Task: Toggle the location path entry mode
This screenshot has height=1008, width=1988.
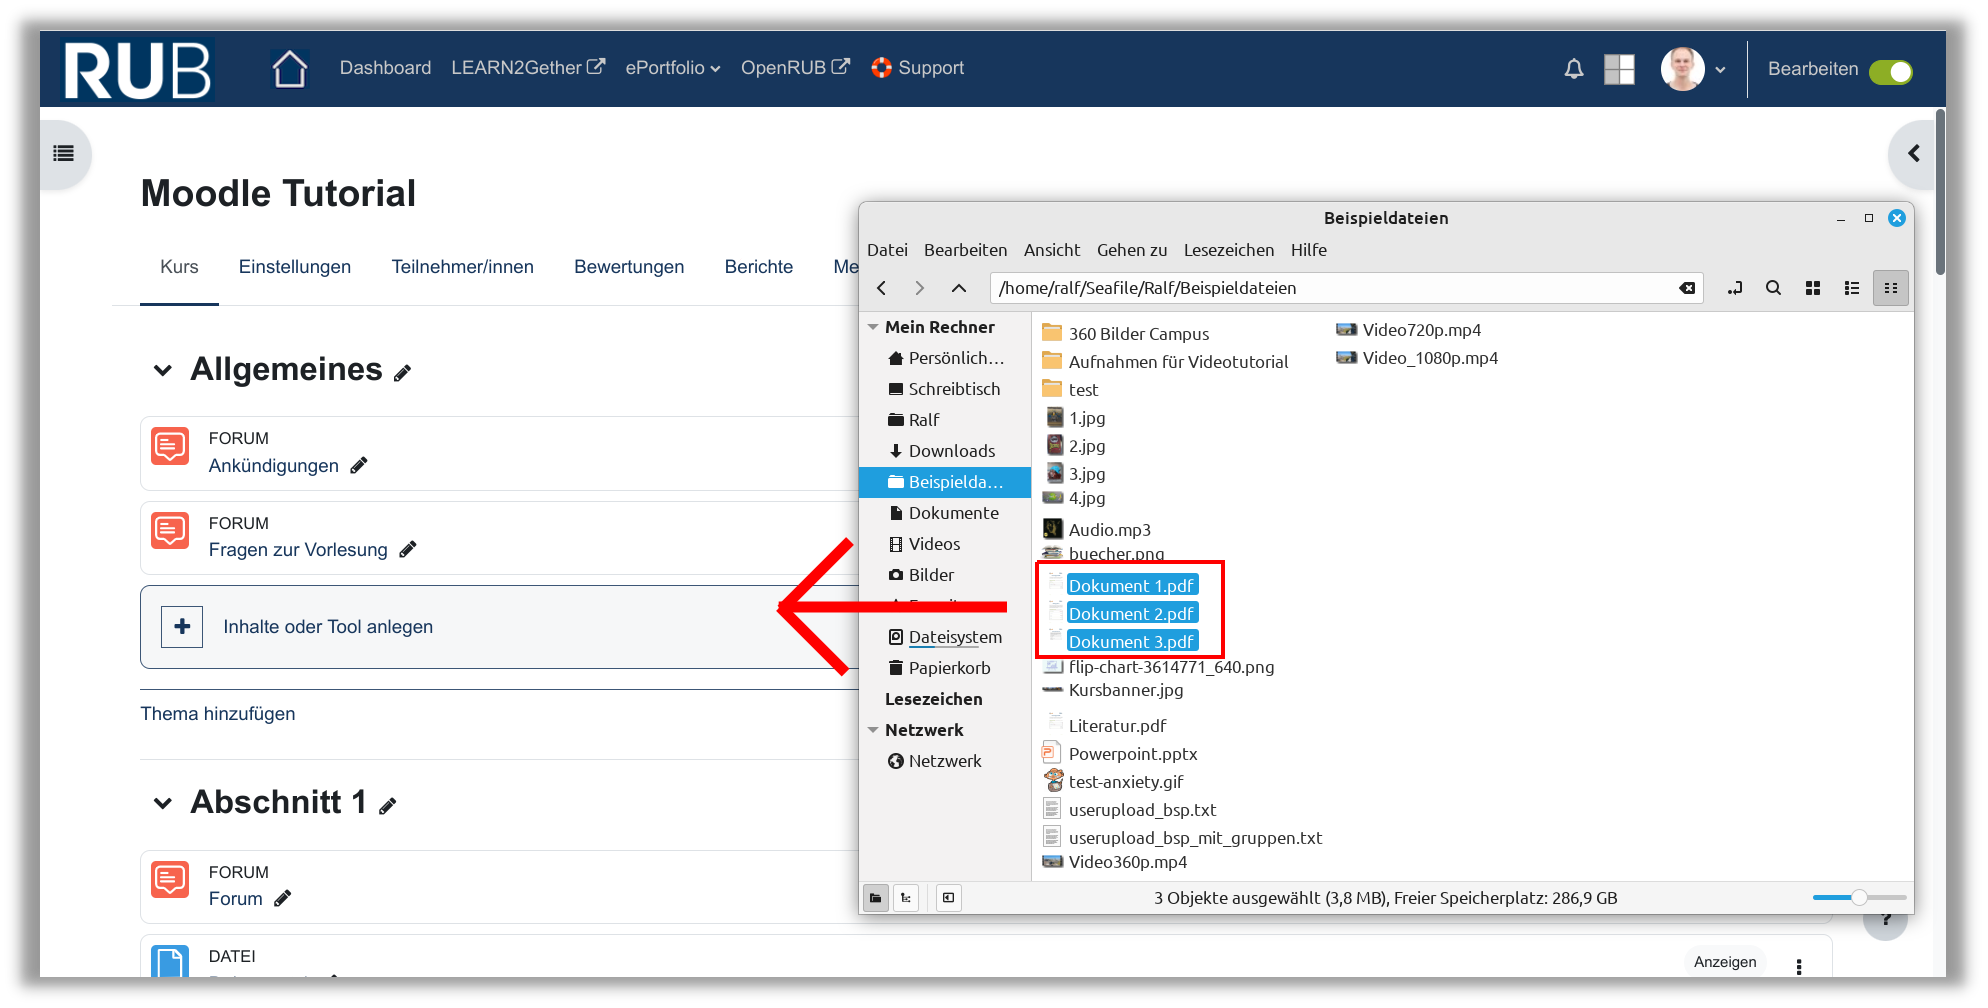Action: (x=1734, y=288)
